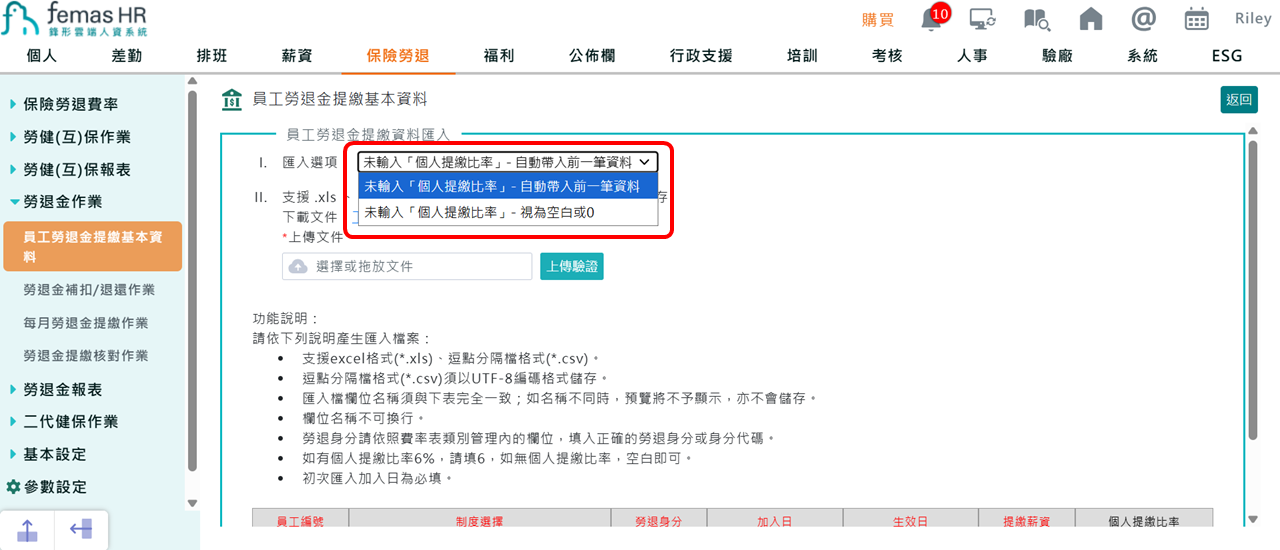Viewport: 1280px width, 550px height.
Task: Open 每月勞退金提繳作業
Action: click(x=86, y=323)
